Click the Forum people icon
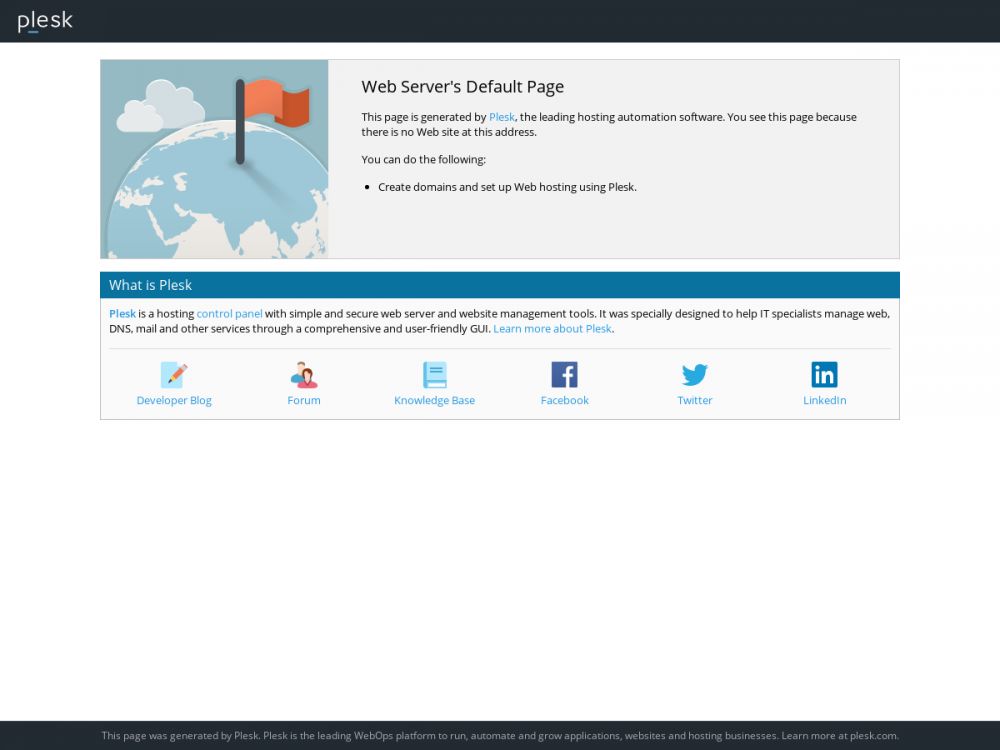Image resolution: width=1000 pixels, height=750 pixels. [304, 375]
